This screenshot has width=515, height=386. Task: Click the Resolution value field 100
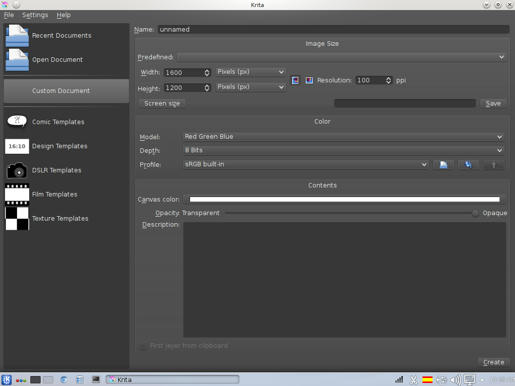point(370,80)
